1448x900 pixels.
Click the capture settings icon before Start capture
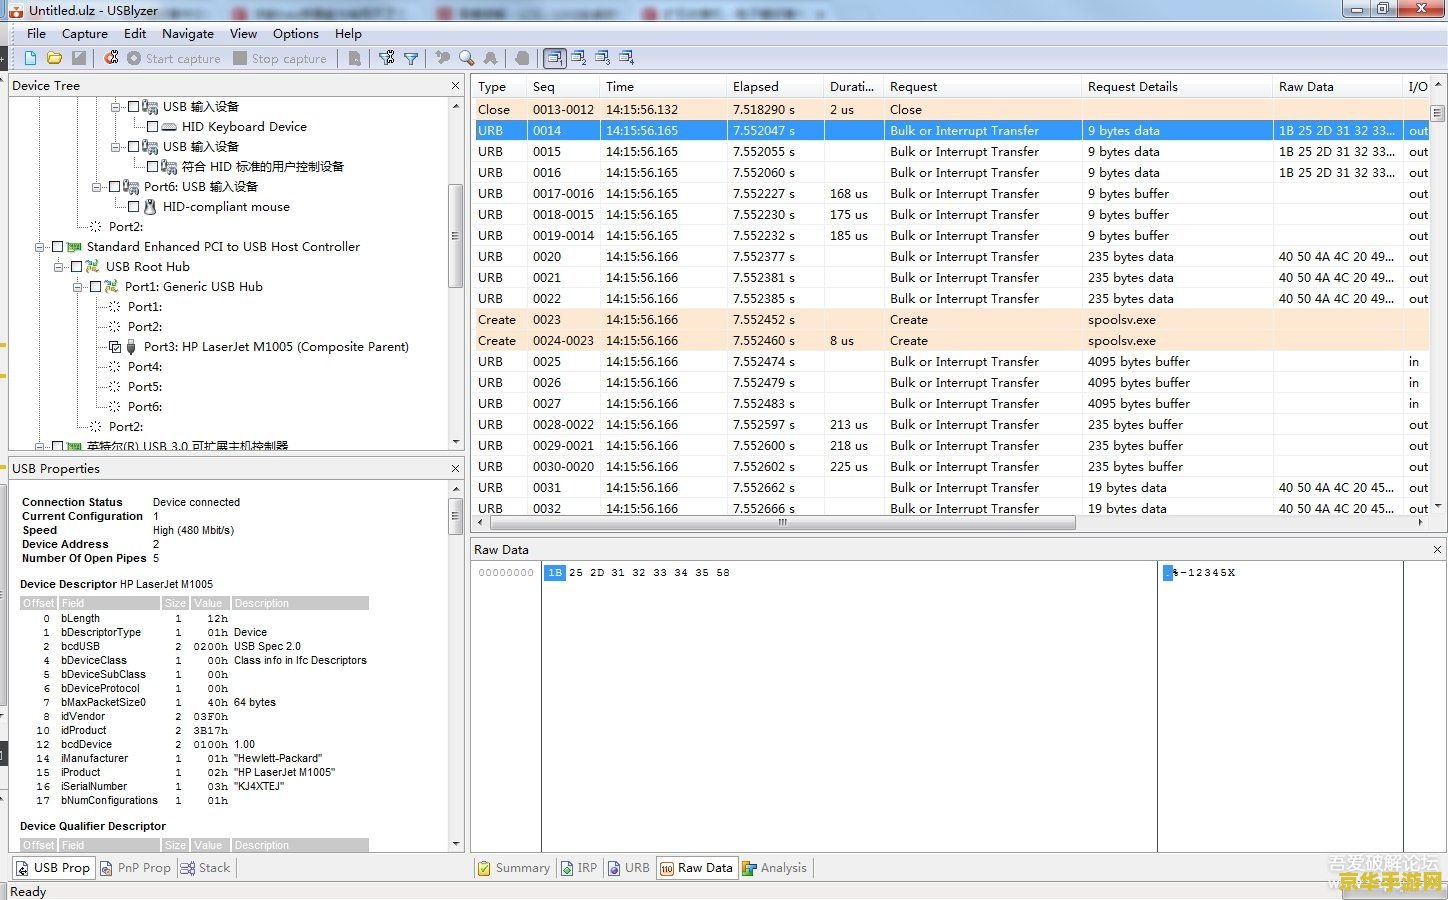(111, 58)
